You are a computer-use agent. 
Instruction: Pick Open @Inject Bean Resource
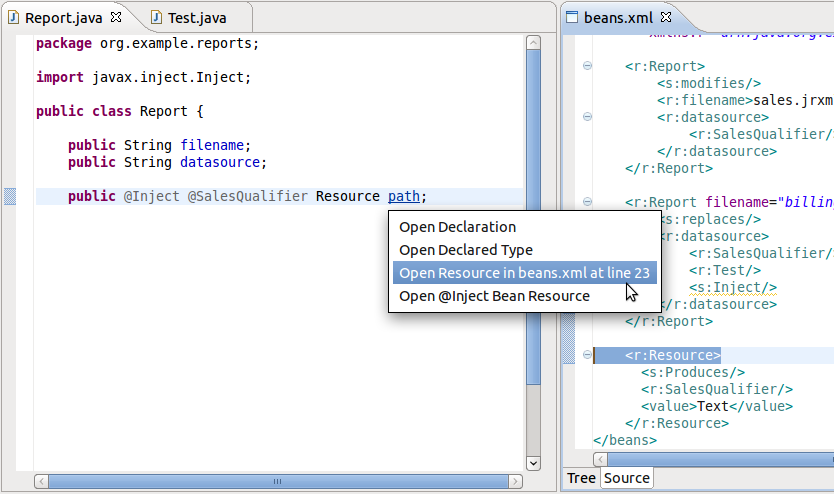(x=494, y=296)
